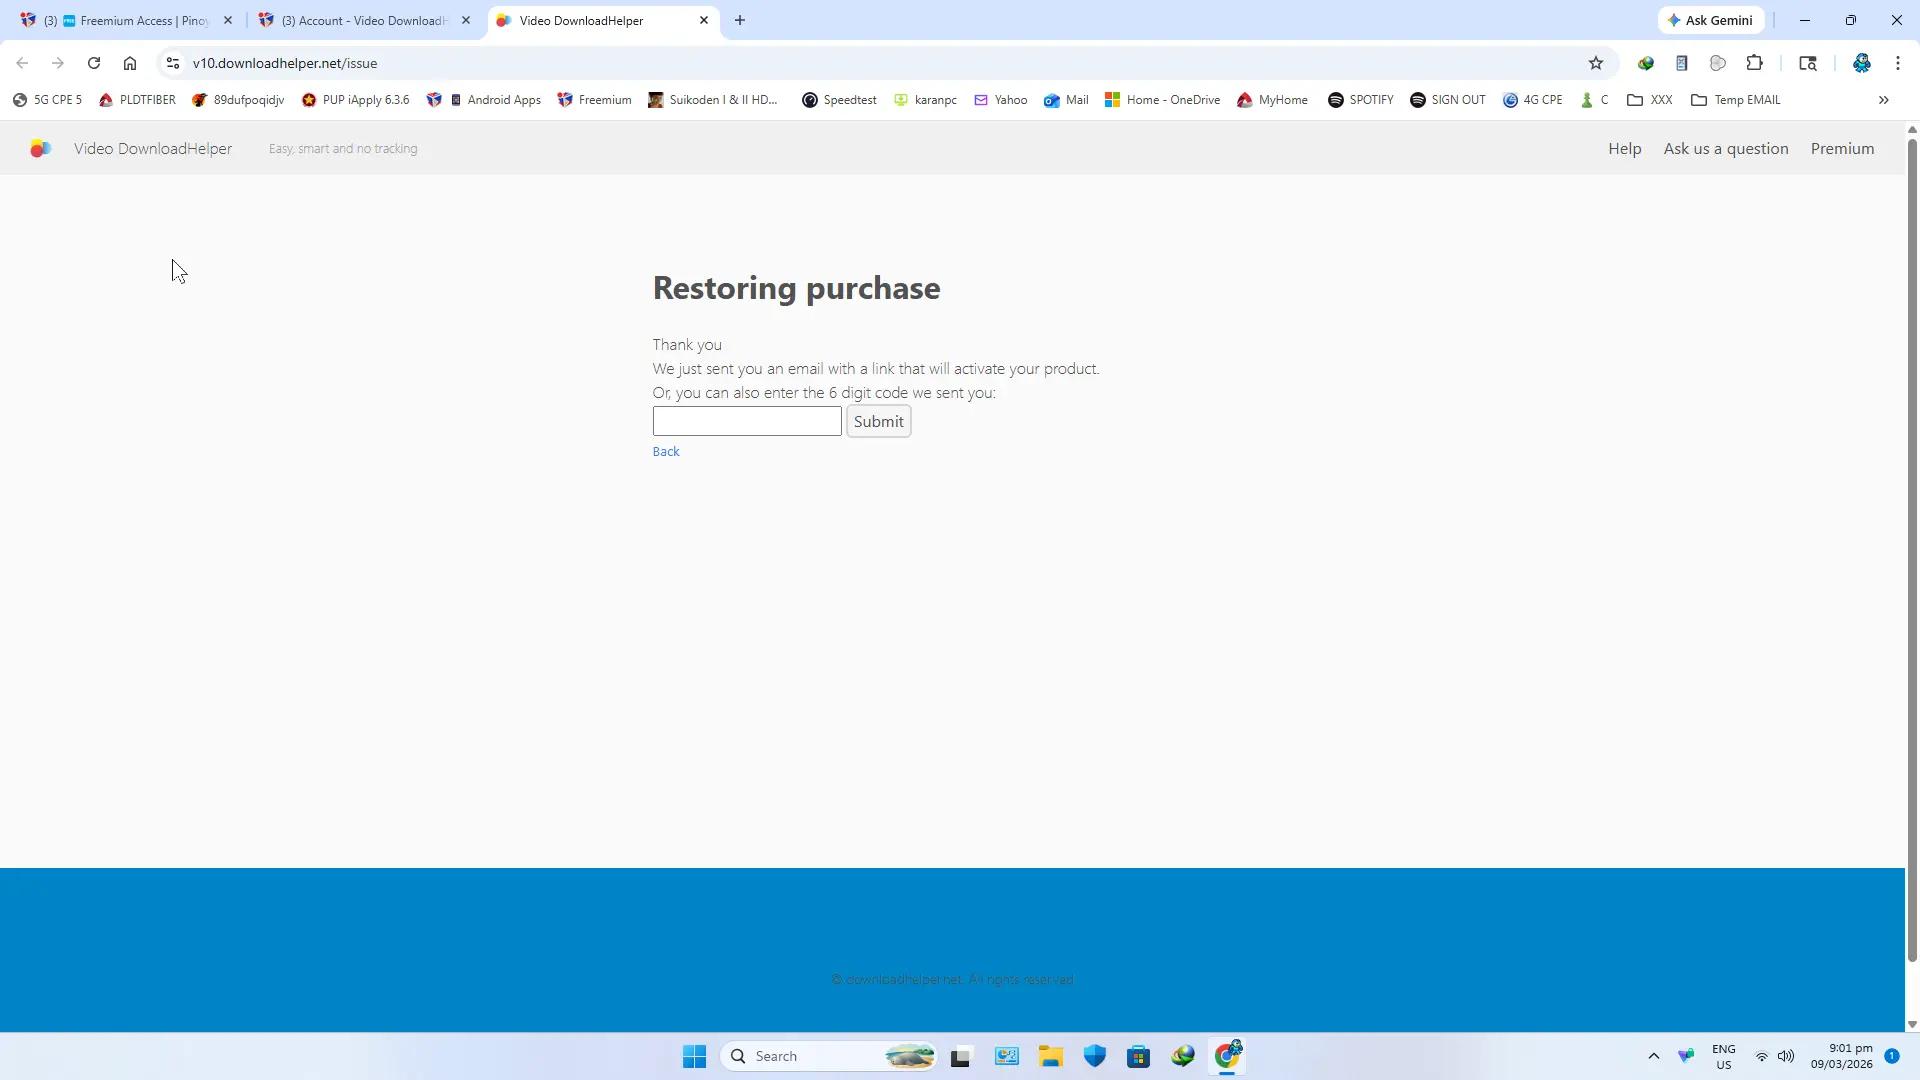Expand the Temp EMAIL bookmarks folder
The image size is (1920, 1080).
[1736, 100]
